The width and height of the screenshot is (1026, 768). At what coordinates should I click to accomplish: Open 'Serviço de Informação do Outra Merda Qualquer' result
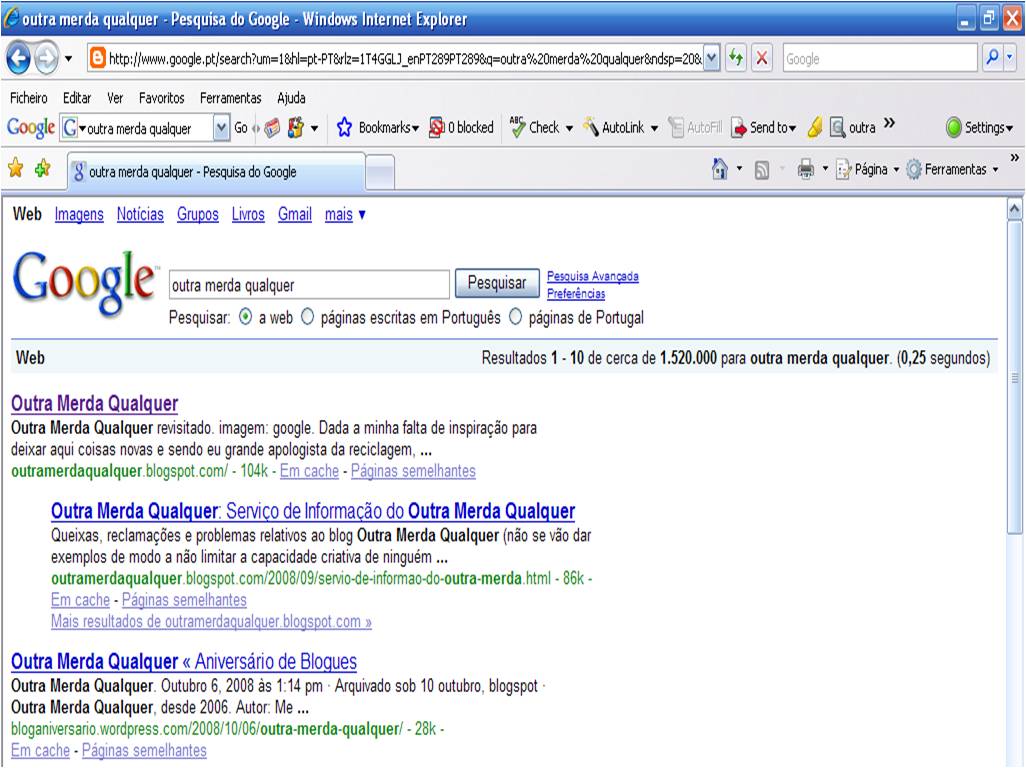pyautogui.click(x=313, y=511)
